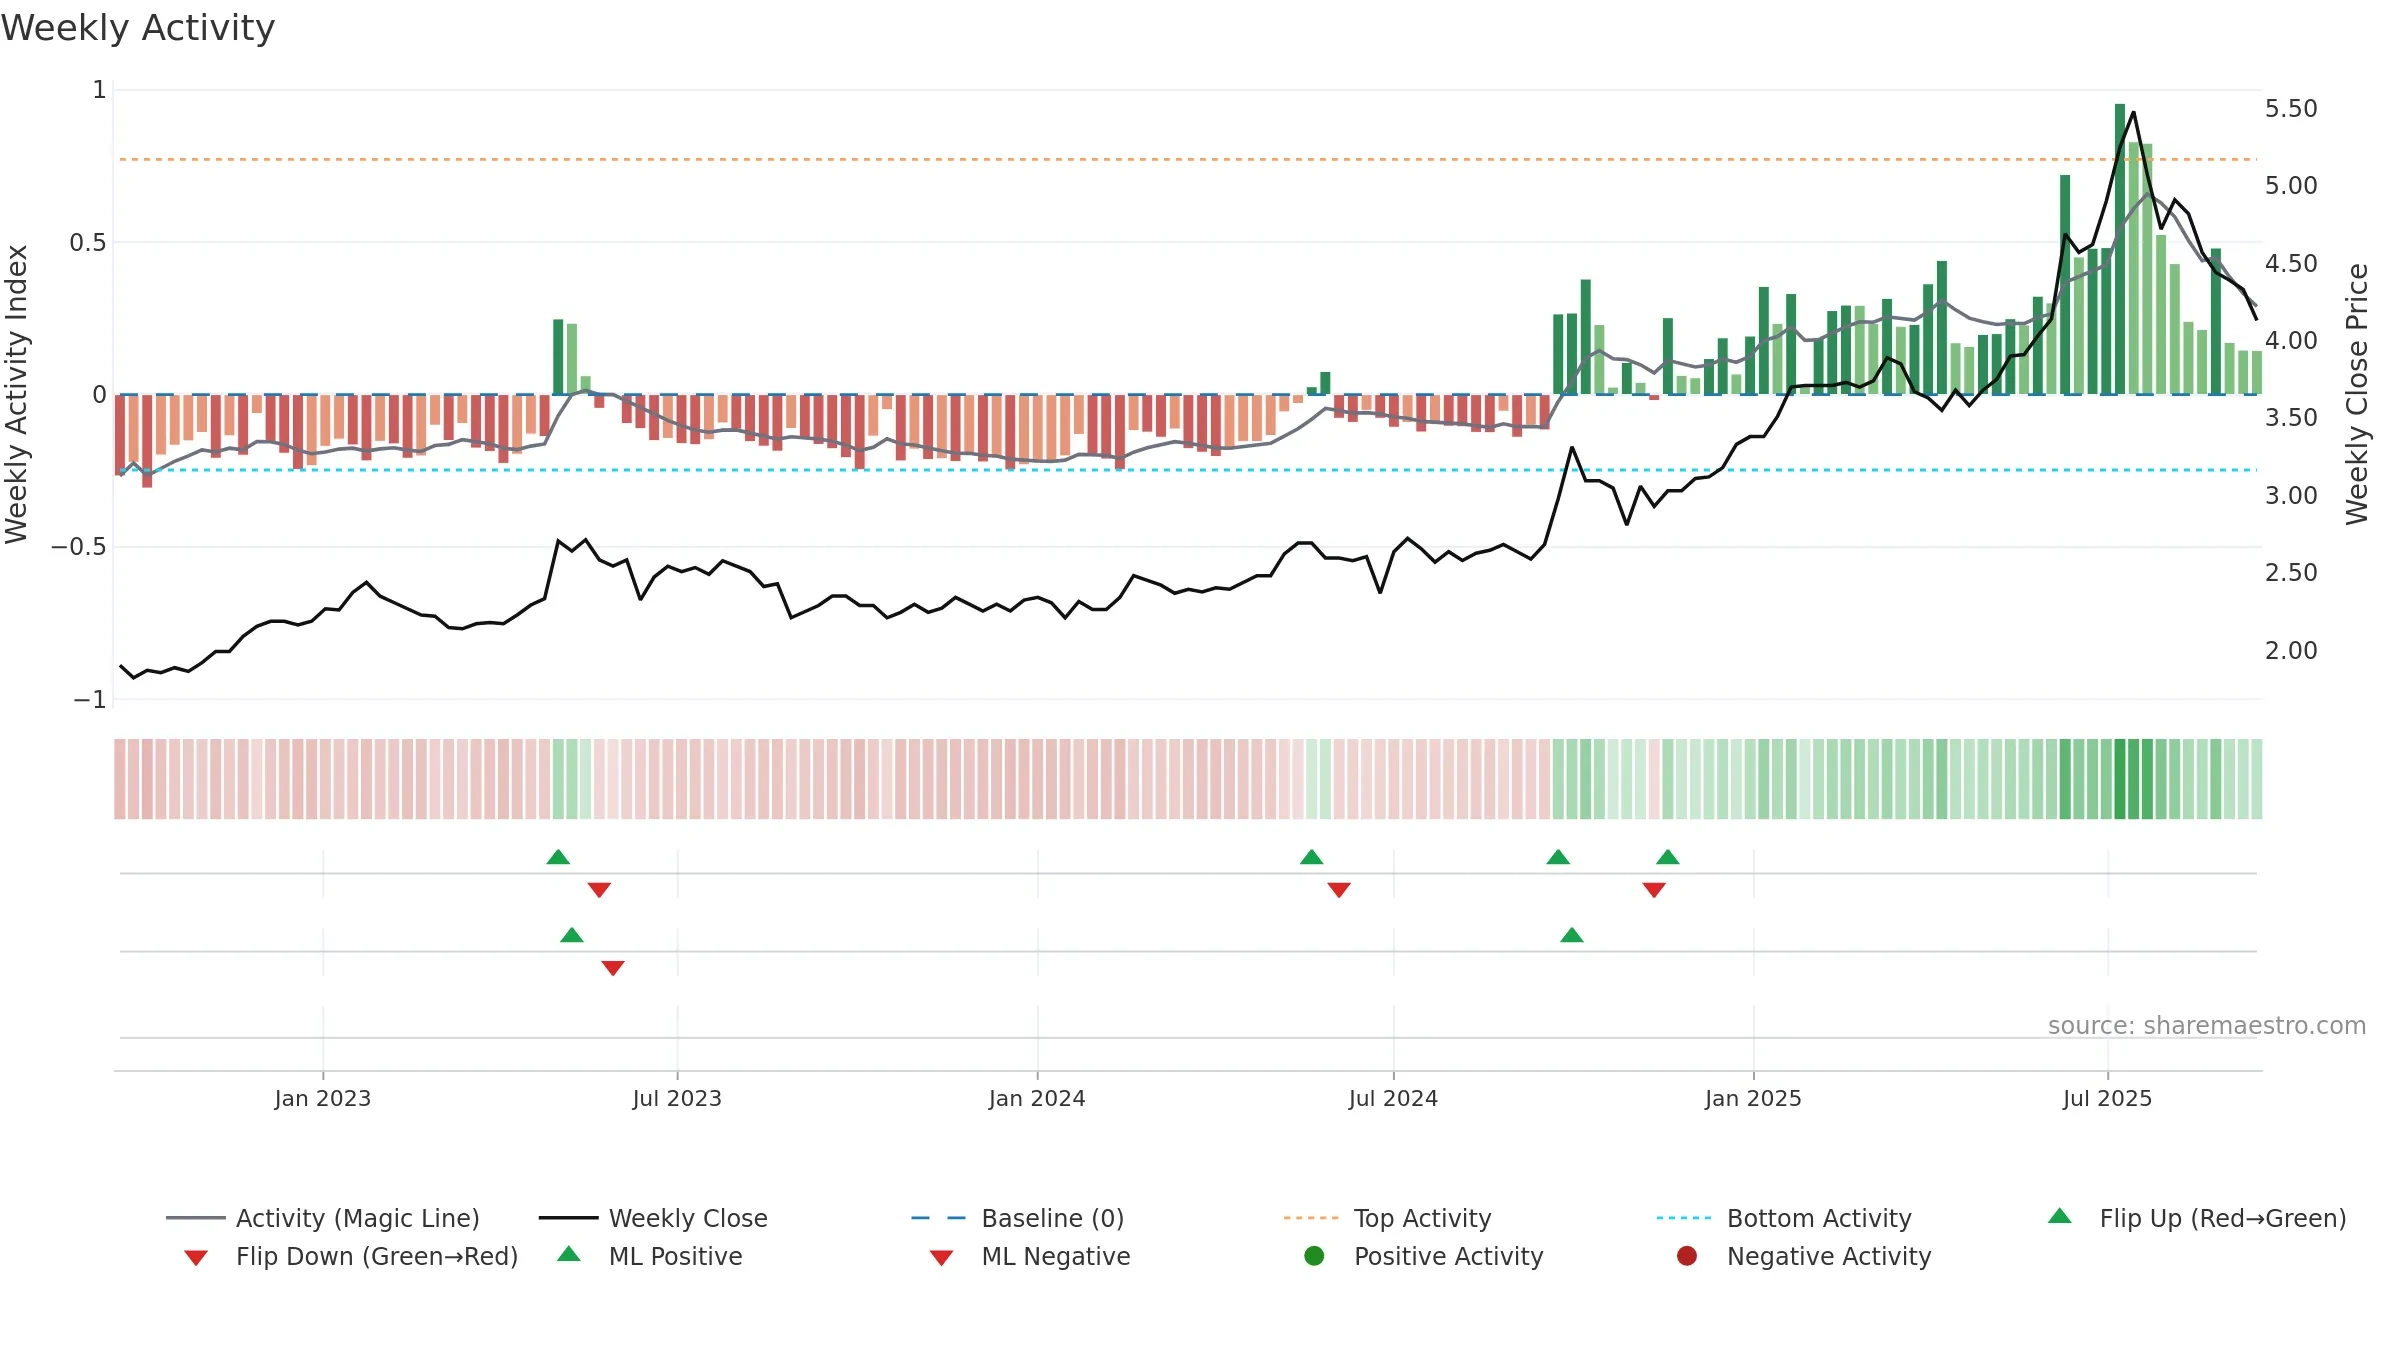2400x1350 pixels.
Task: Toggle Activity (Magic Line) legend entry
Action: click(x=323, y=1218)
